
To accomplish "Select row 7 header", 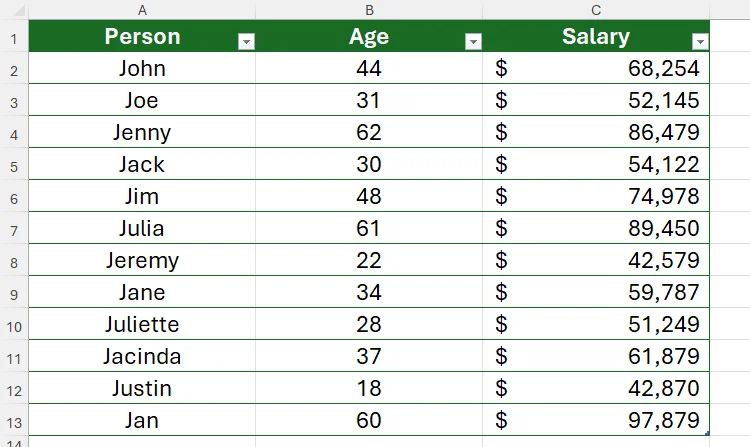I will pyautogui.click(x=14, y=229).
